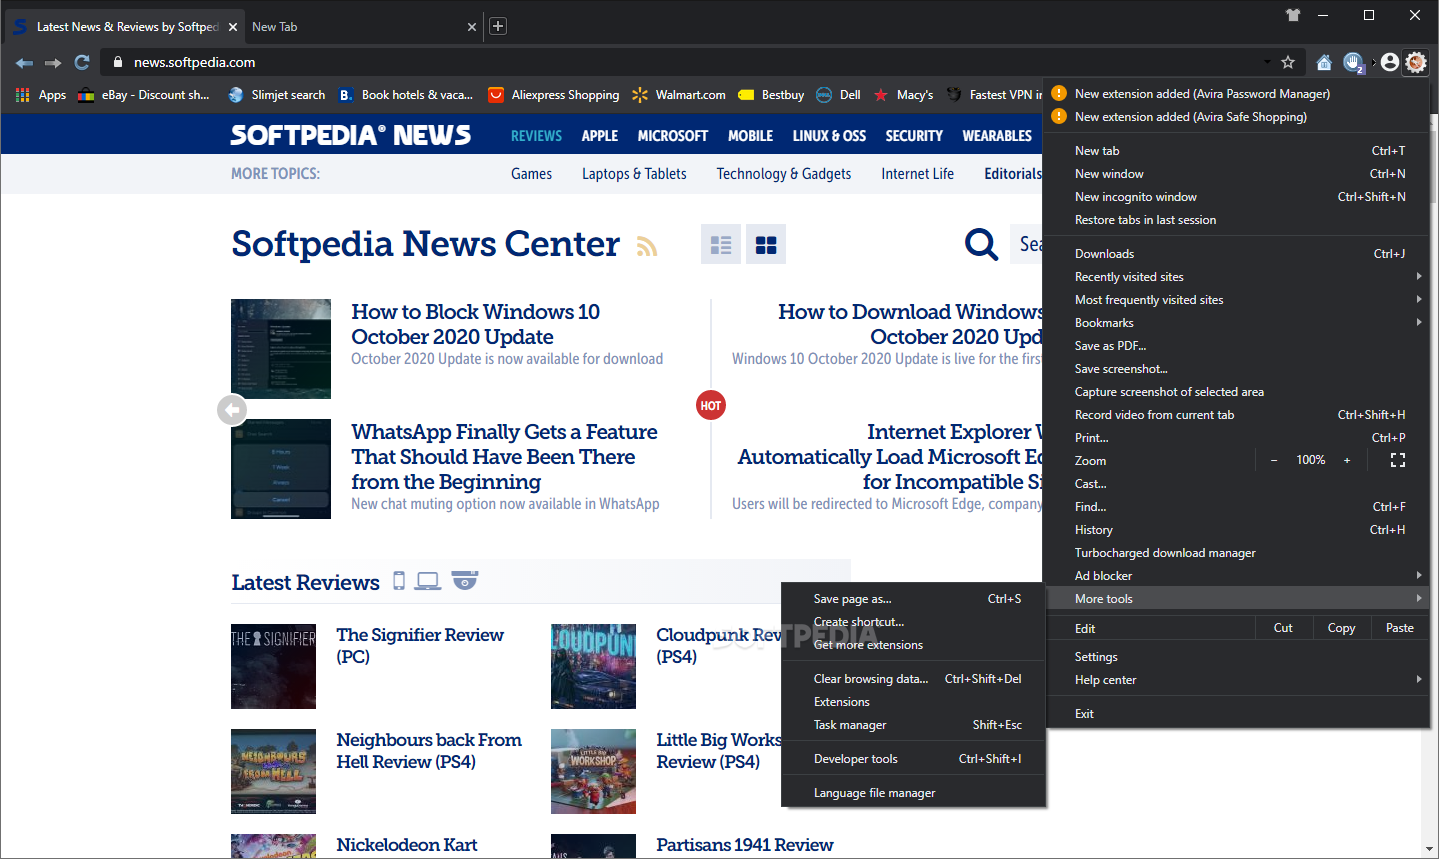Expand hidden extensions arrow beside profile icon

[1373, 62]
